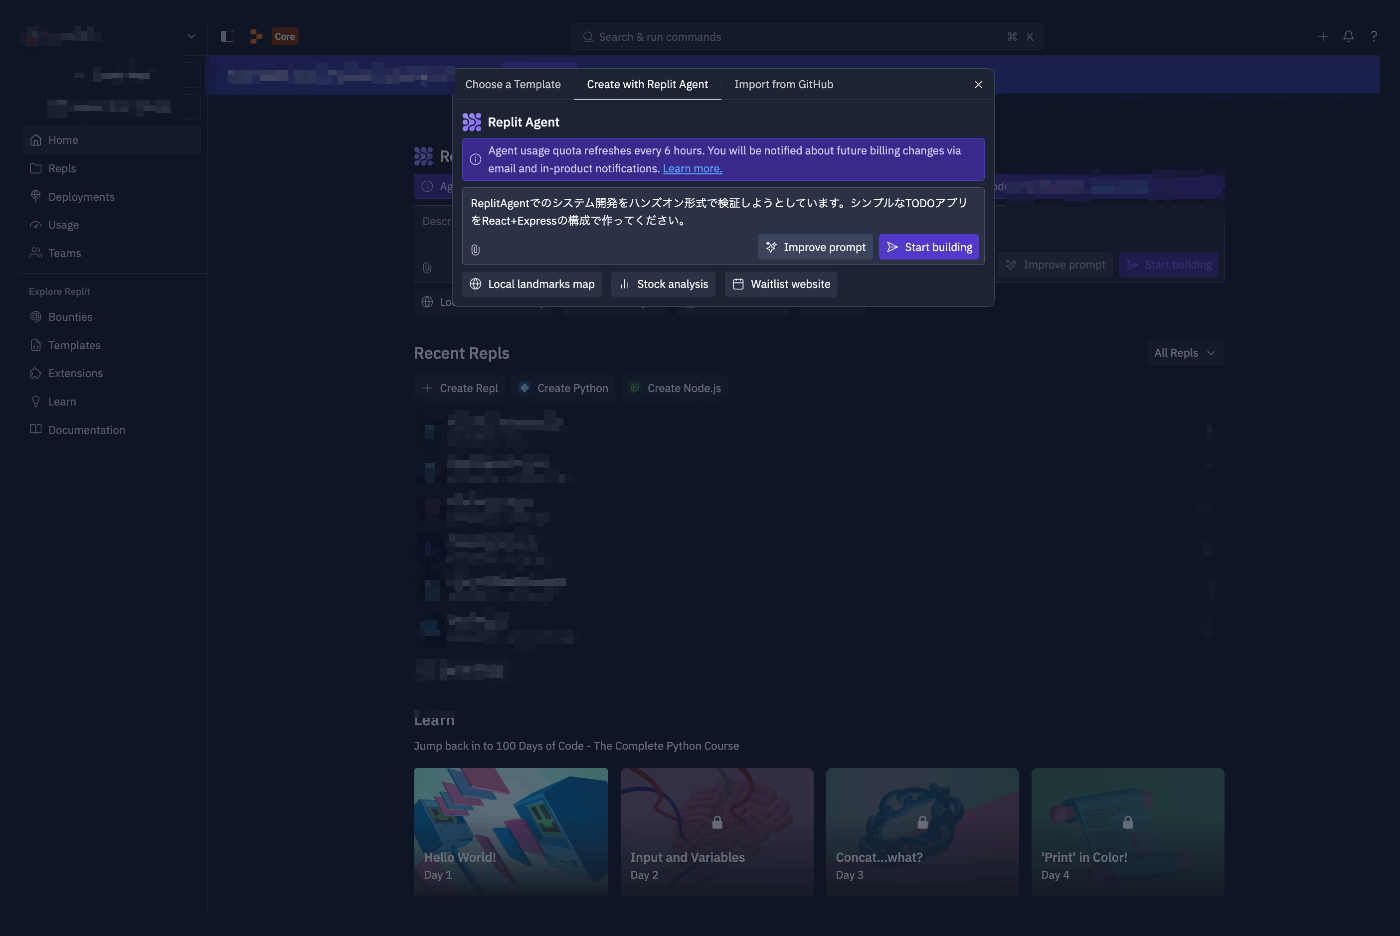
Task: Open Documentation in sidebar
Action: [111, 430]
